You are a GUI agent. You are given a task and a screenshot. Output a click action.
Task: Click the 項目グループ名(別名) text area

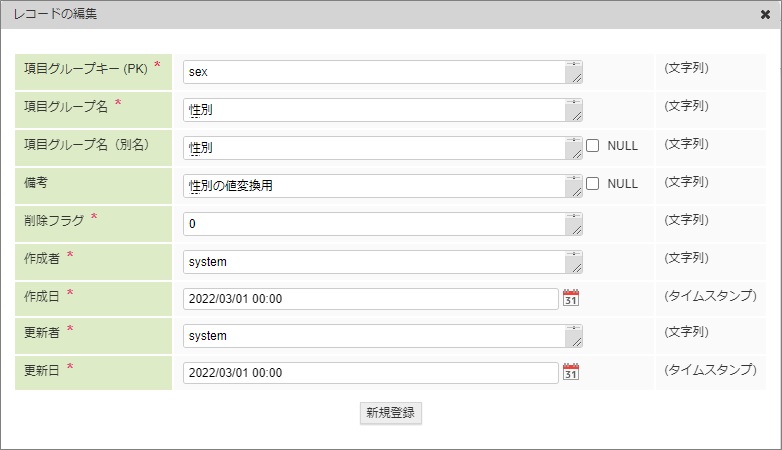point(374,148)
